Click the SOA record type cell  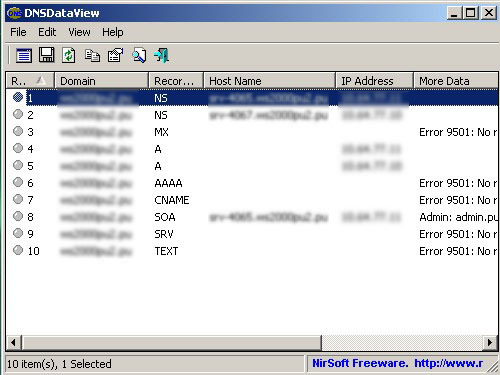click(165, 217)
